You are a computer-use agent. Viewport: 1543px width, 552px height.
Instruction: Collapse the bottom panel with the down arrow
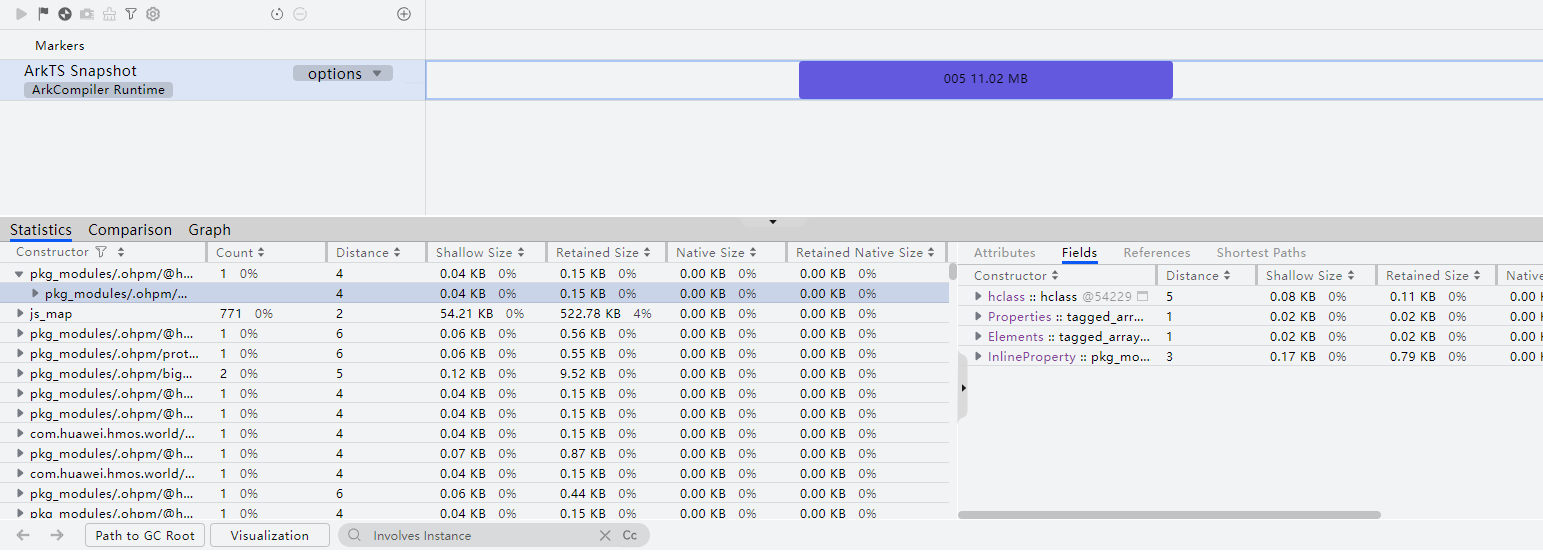click(x=772, y=222)
